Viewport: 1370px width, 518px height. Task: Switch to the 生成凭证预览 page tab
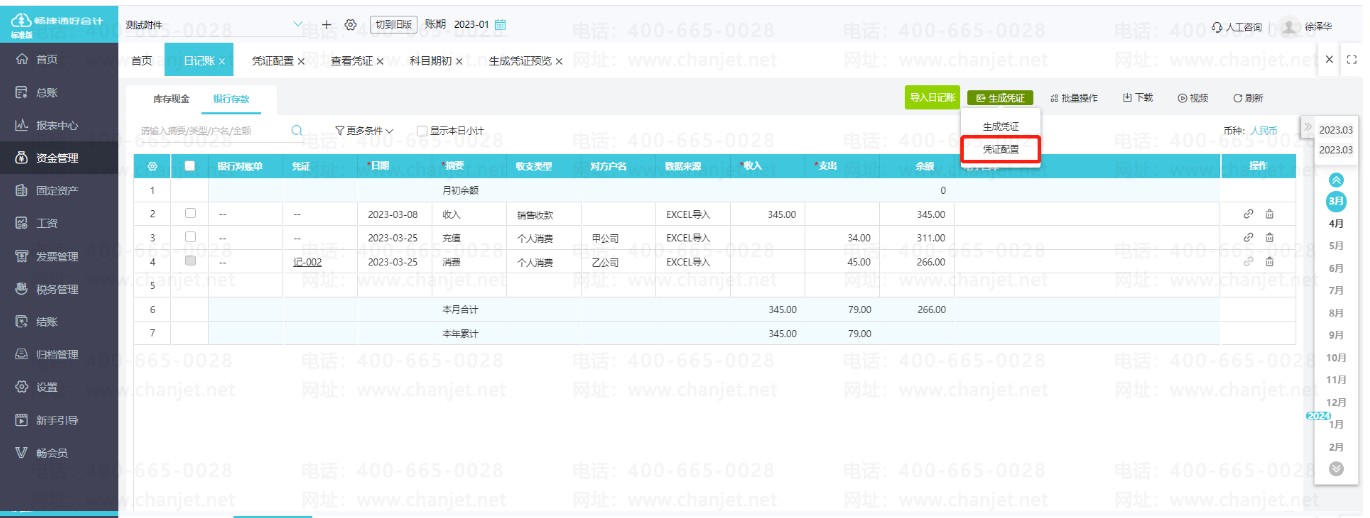[x=520, y=61]
